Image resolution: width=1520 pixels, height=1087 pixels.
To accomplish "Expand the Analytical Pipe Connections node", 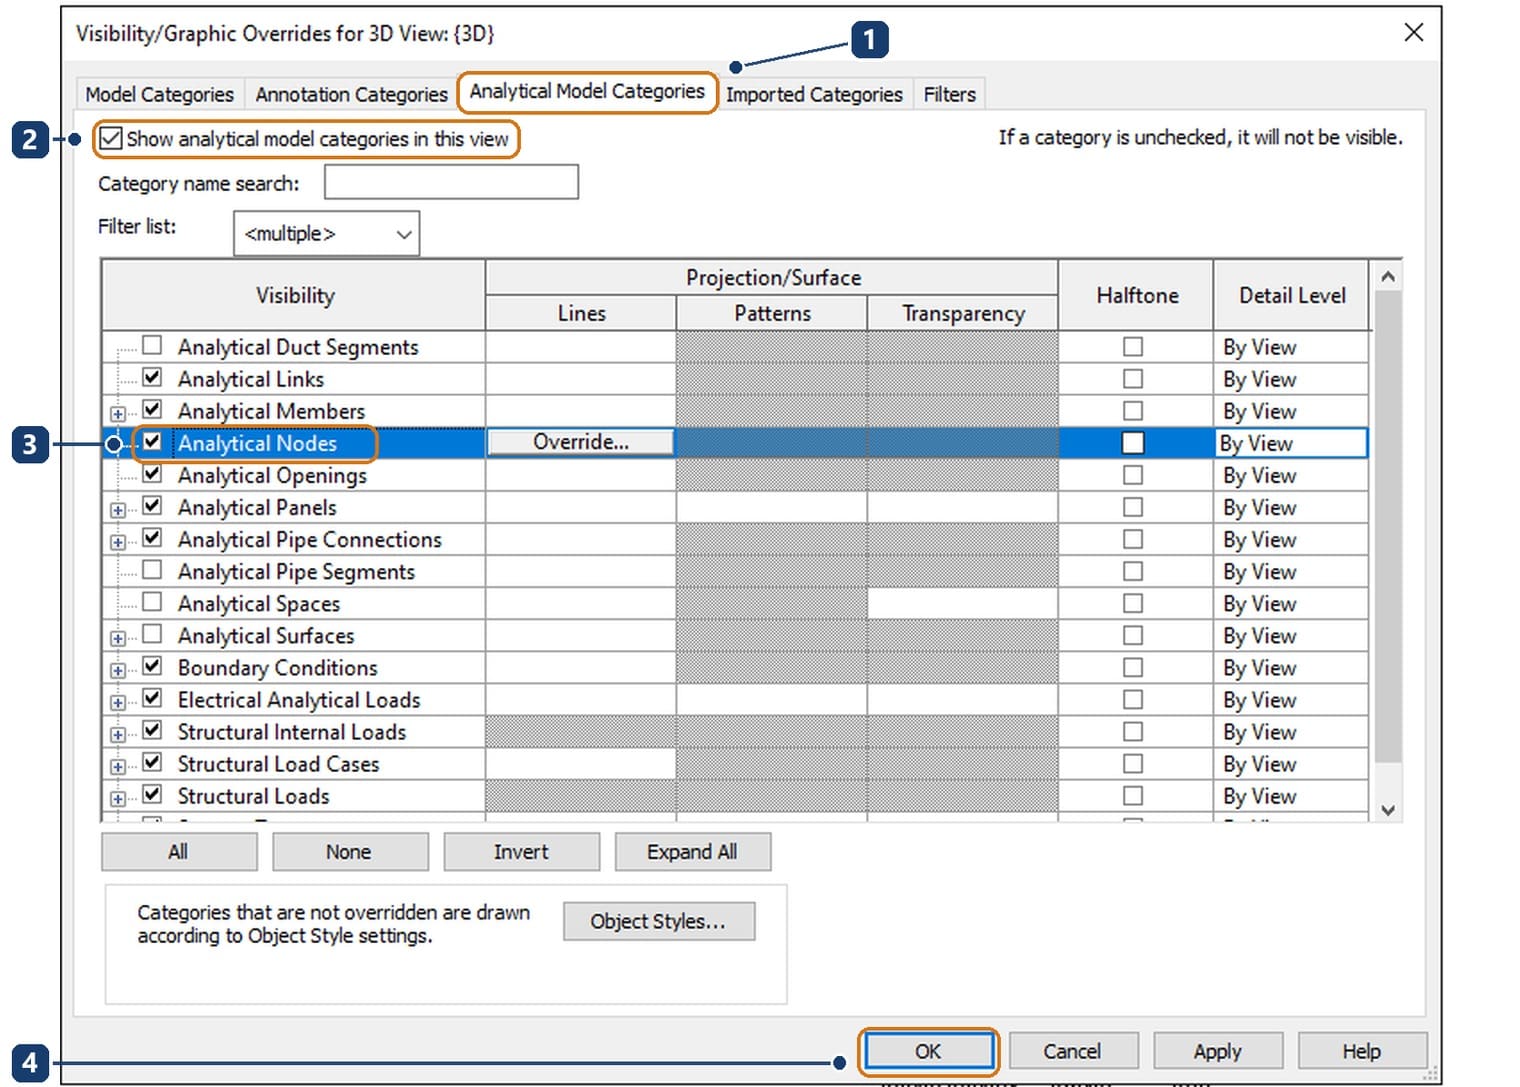I will pyautogui.click(x=118, y=542).
